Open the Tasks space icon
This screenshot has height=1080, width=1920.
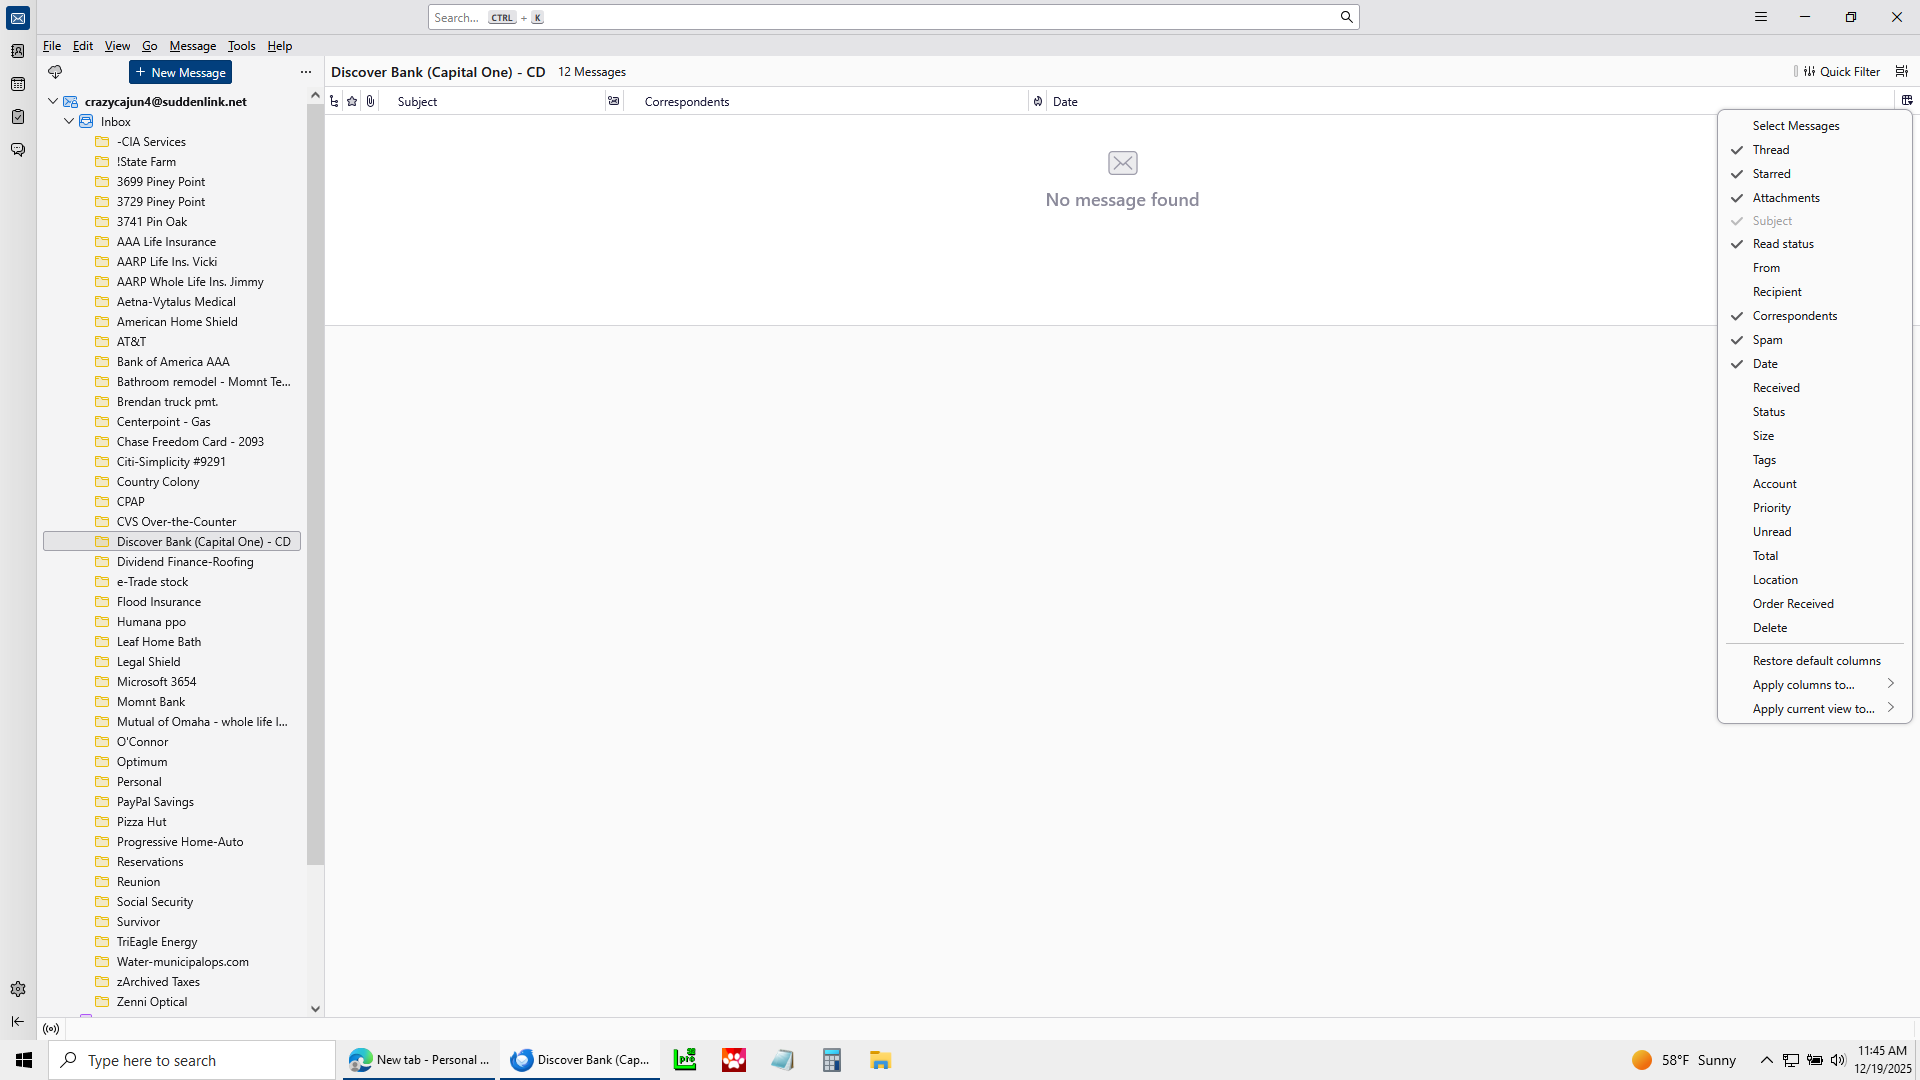[18, 117]
